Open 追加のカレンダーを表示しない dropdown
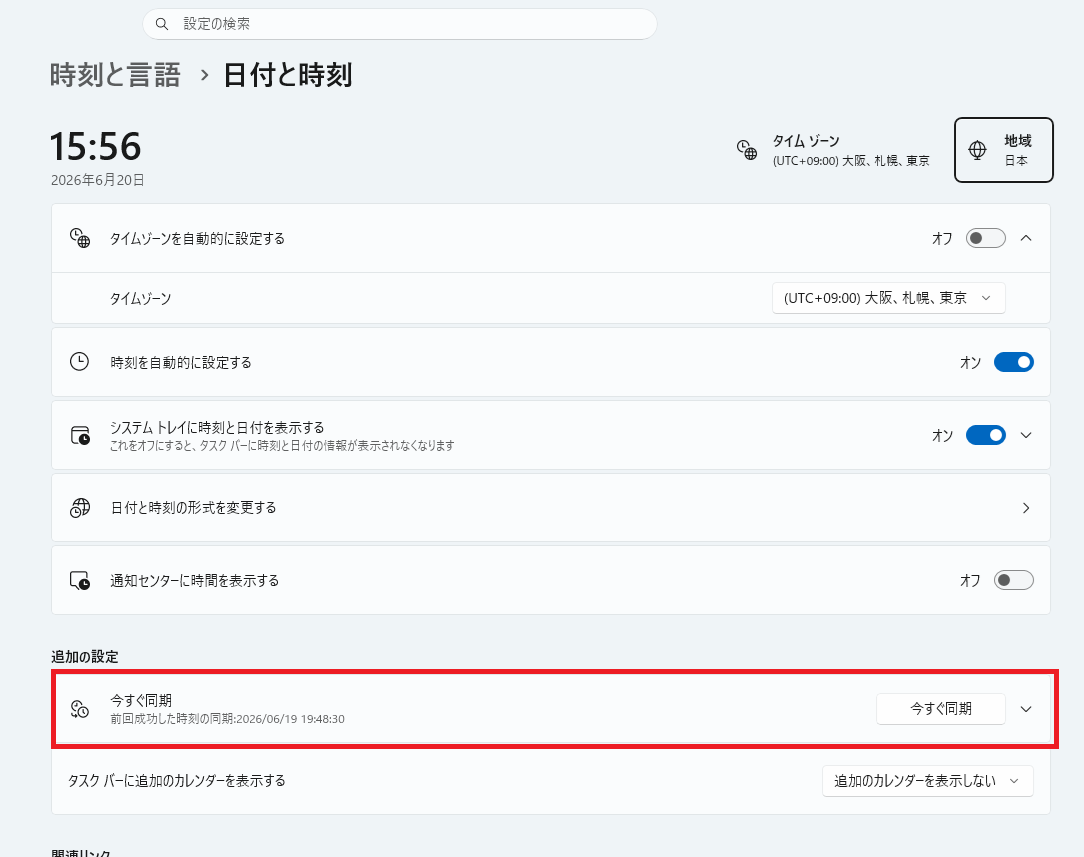Screen dimensions: 1084x857 928,781
